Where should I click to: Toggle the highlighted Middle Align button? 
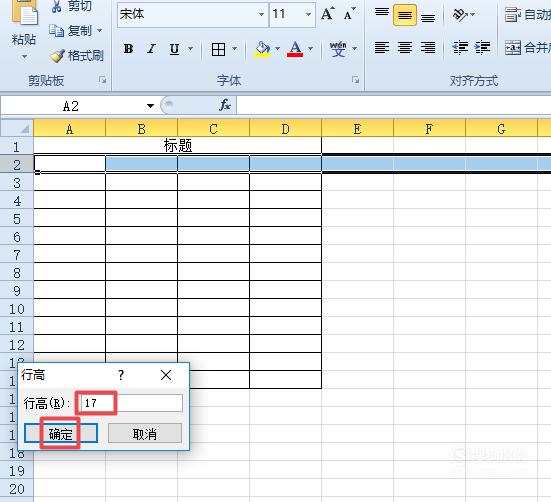pos(405,15)
